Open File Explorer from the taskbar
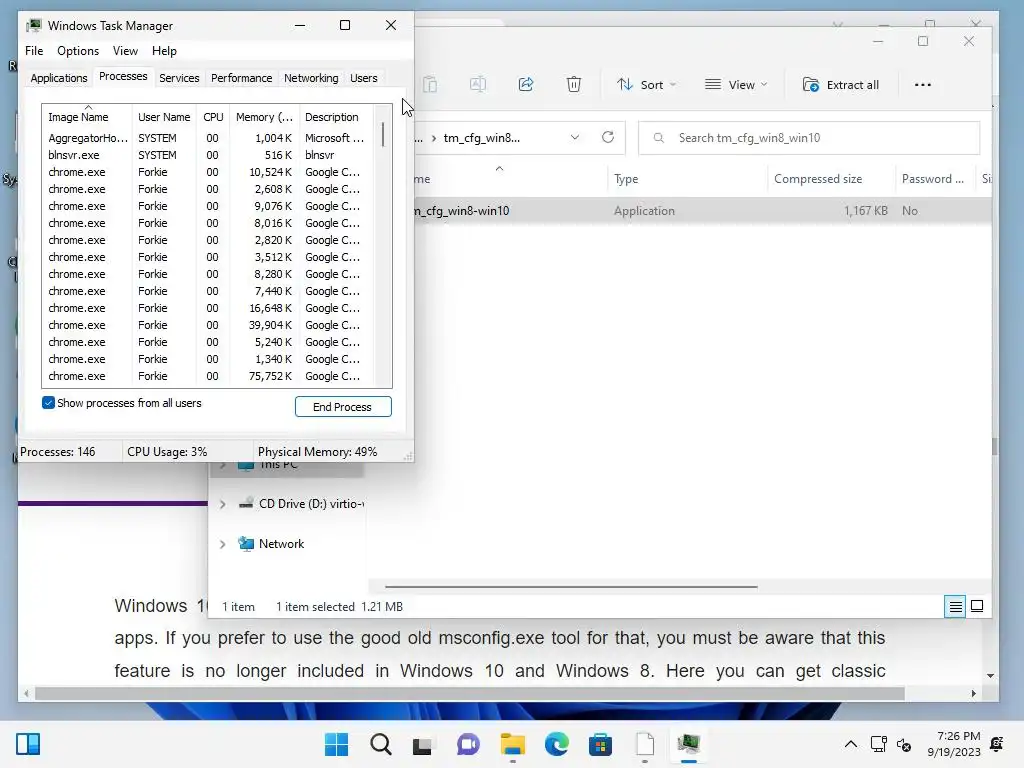 (x=513, y=744)
